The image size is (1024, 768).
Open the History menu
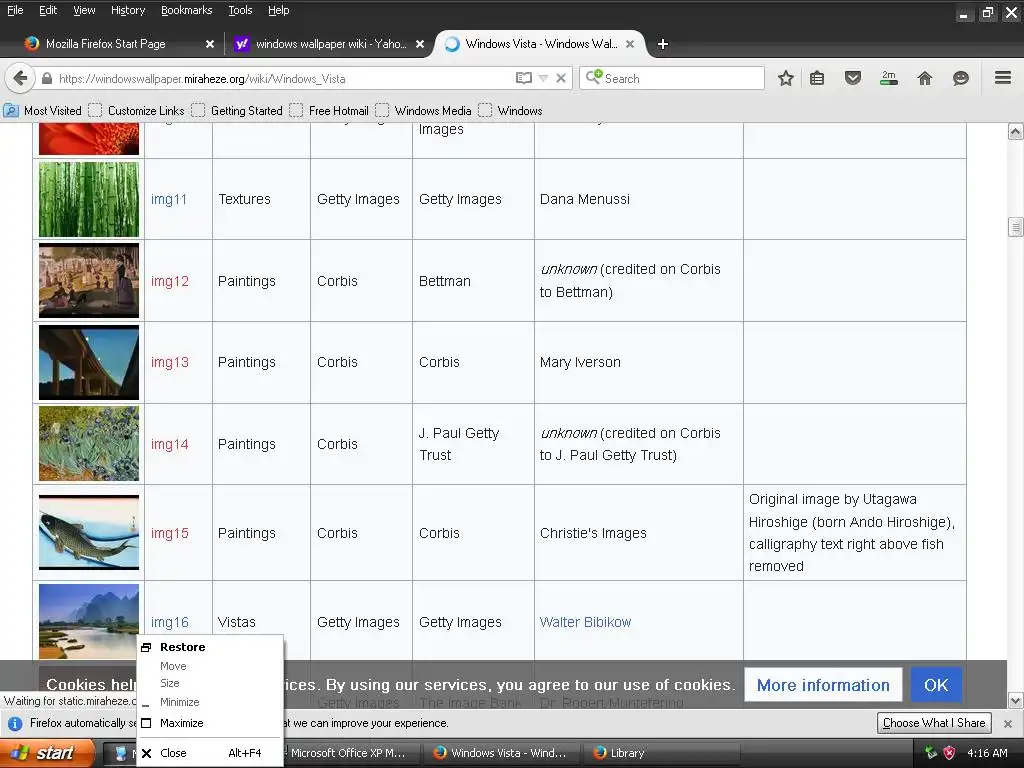128,10
